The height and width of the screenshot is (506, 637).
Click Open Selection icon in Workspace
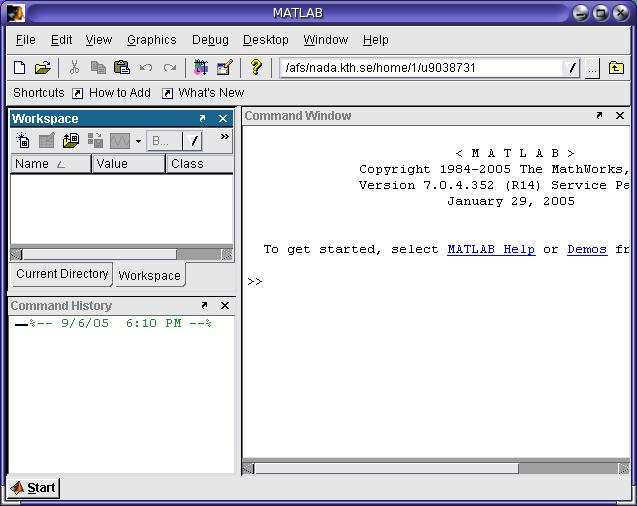click(x=46, y=141)
